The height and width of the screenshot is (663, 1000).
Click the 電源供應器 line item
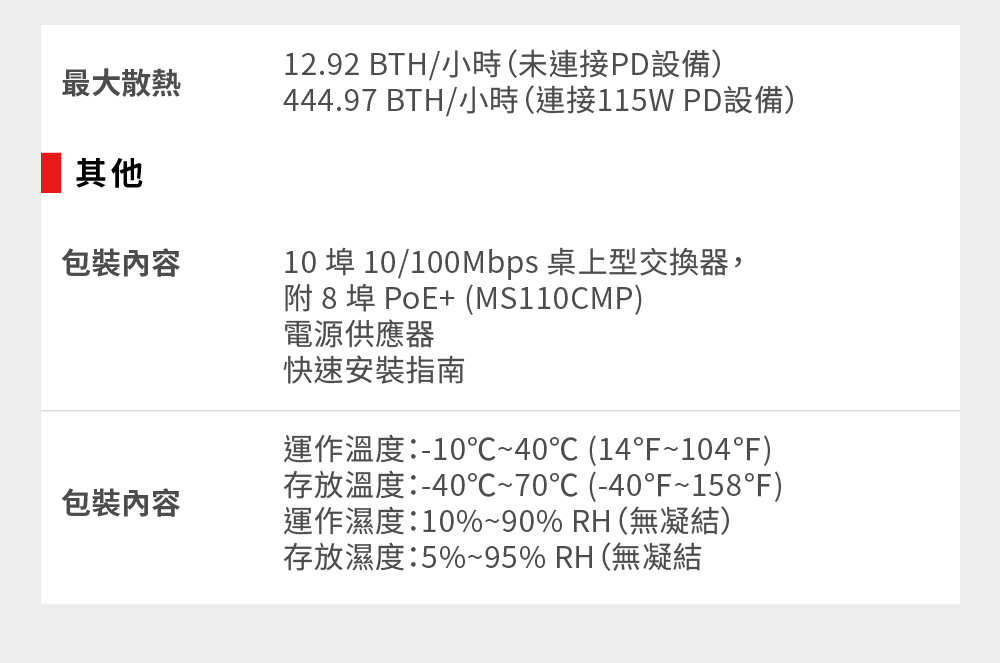coord(359,335)
